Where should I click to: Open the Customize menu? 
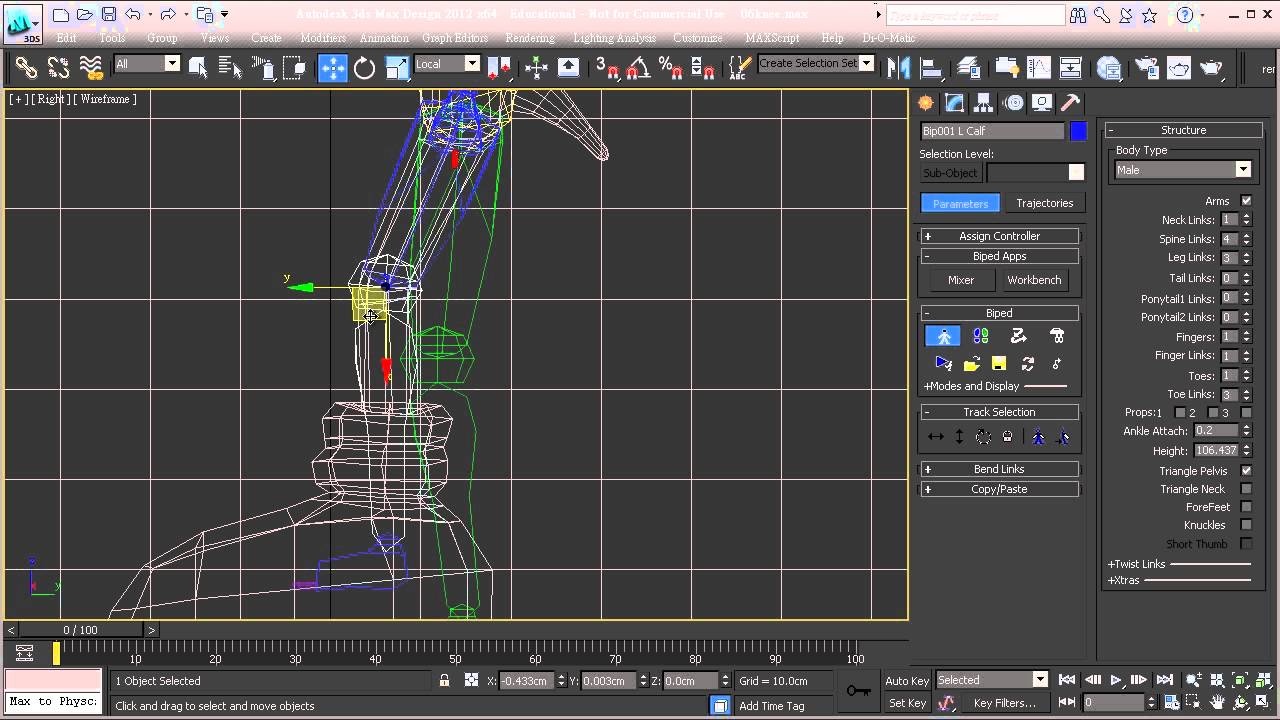[698, 38]
